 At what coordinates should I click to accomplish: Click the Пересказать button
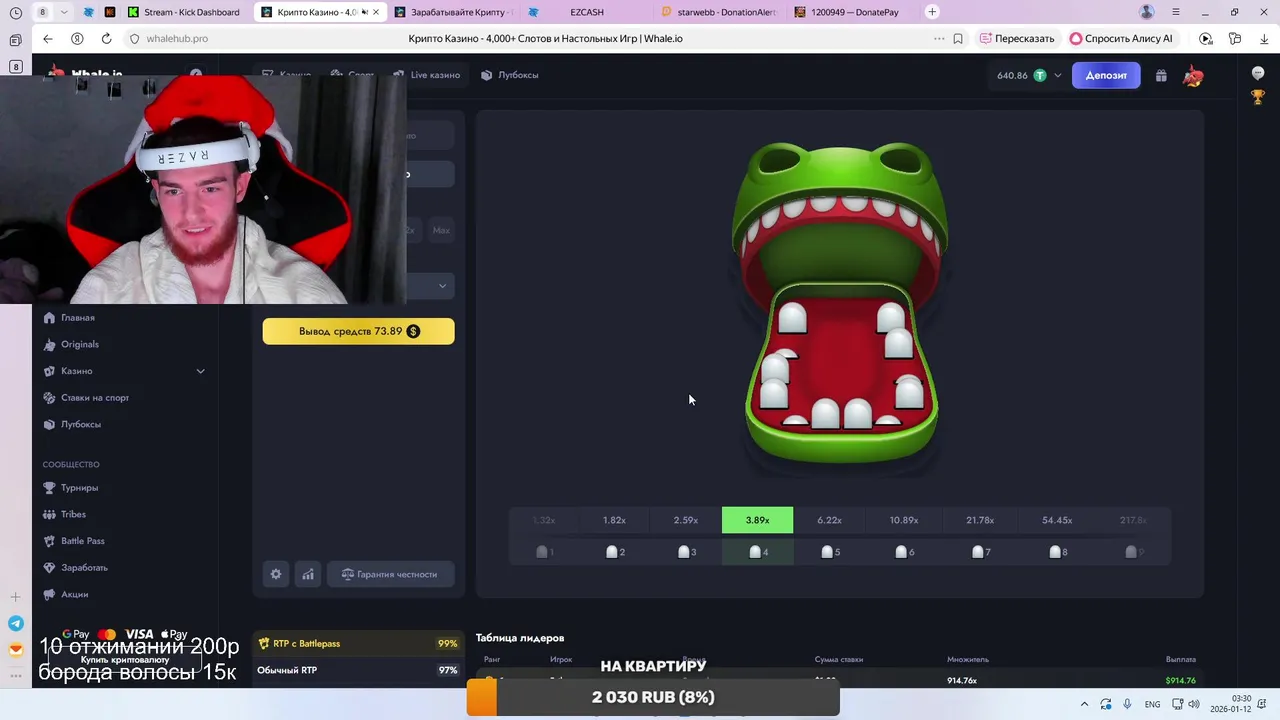(x=1017, y=38)
